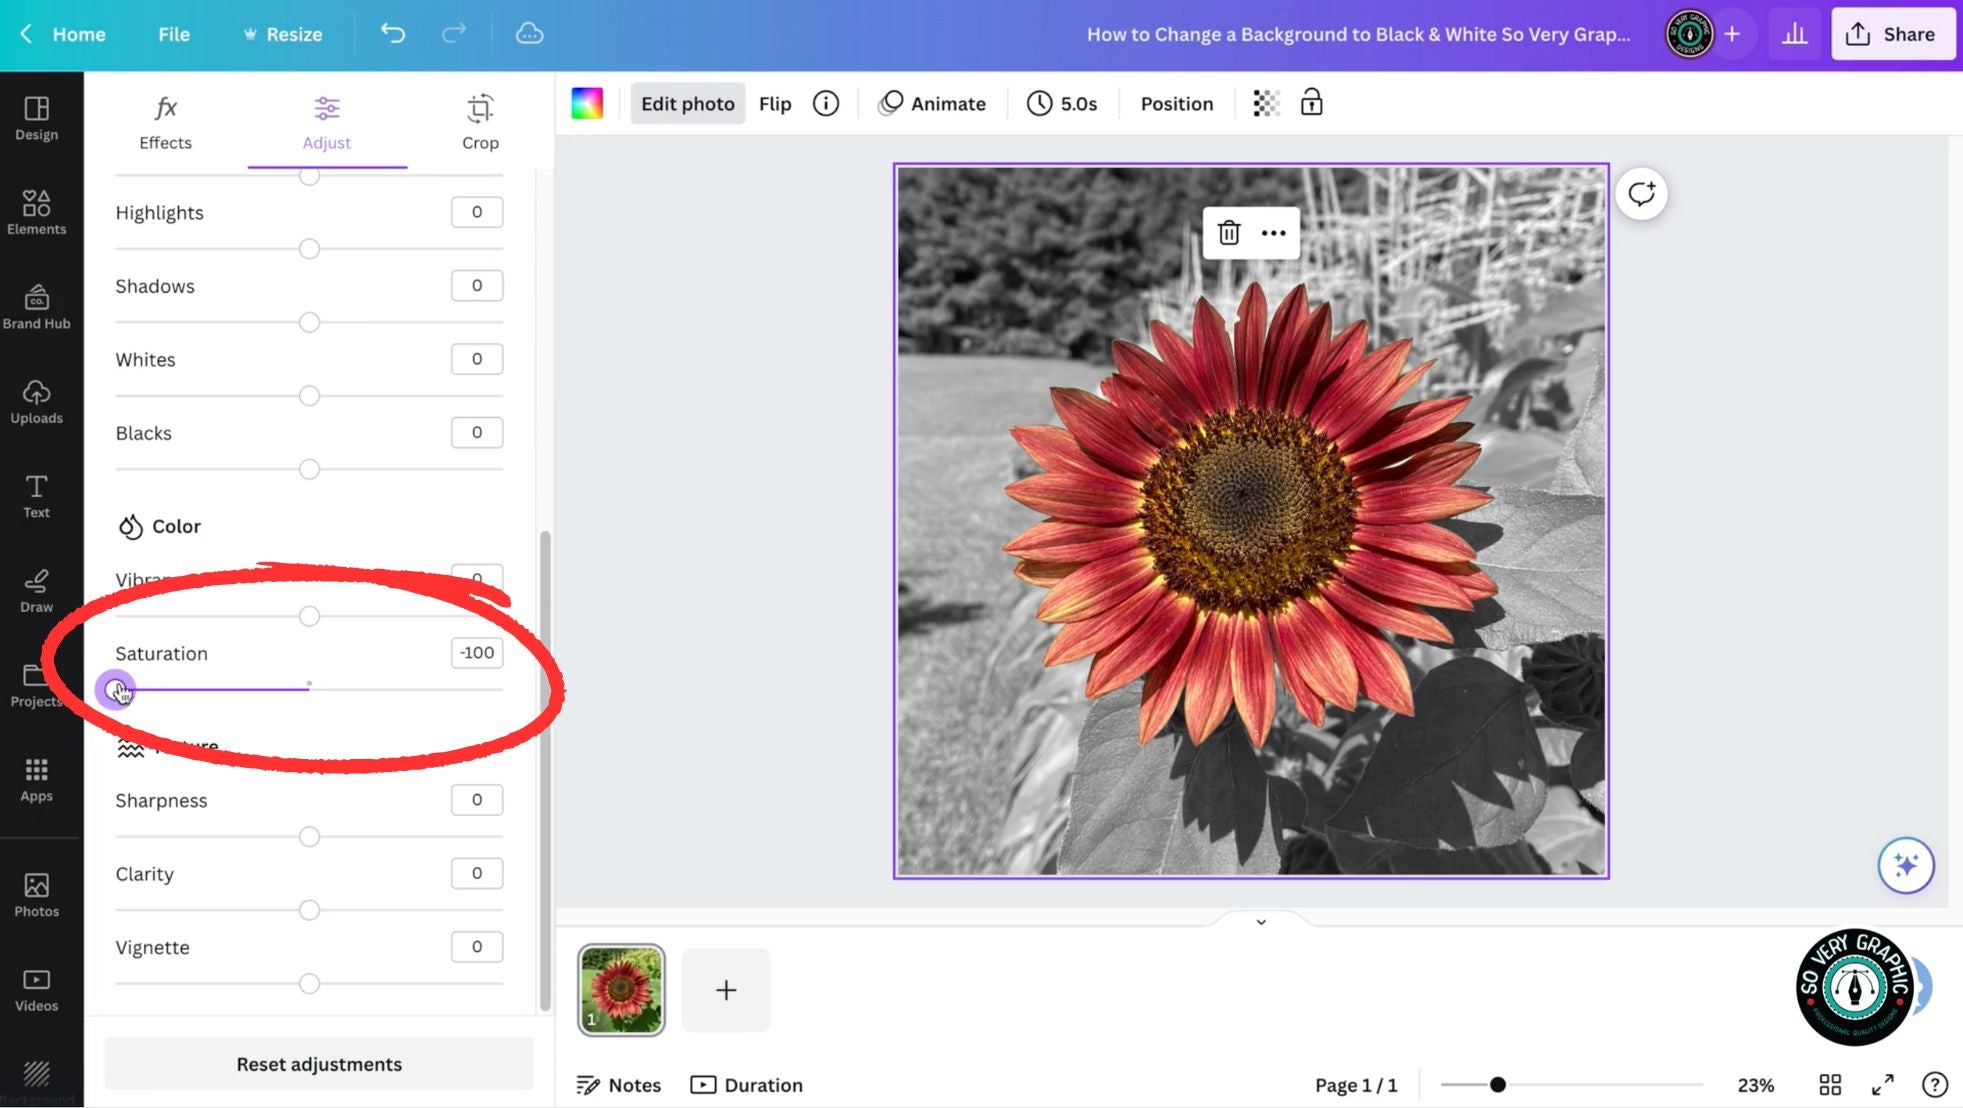The height and width of the screenshot is (1108, 1963).
Task: Click the Flip icon in toolbar
Action: pyautogui.click(x=774, y=104)
